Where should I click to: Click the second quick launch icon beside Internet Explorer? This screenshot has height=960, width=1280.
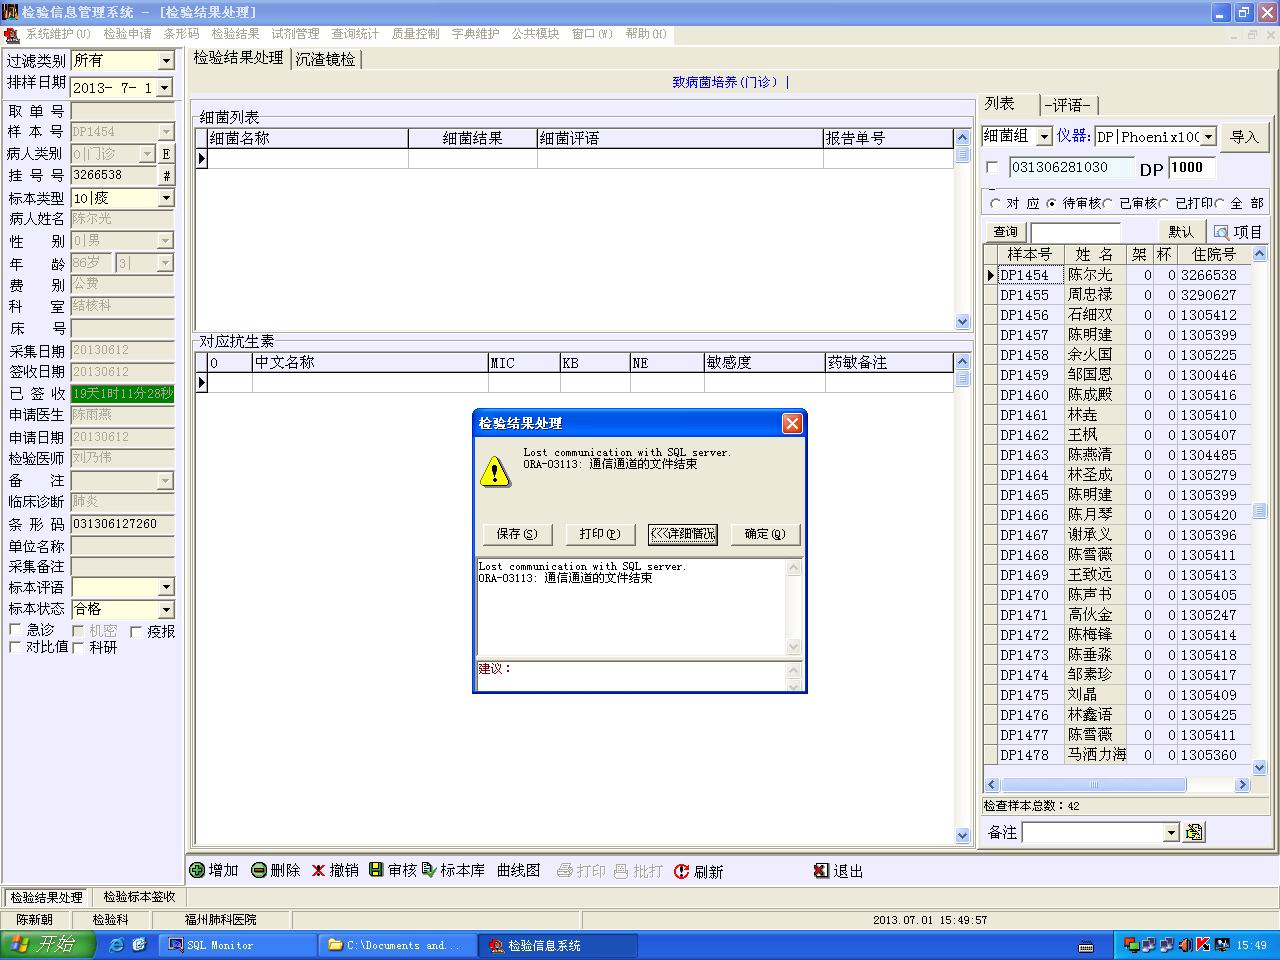139,944
